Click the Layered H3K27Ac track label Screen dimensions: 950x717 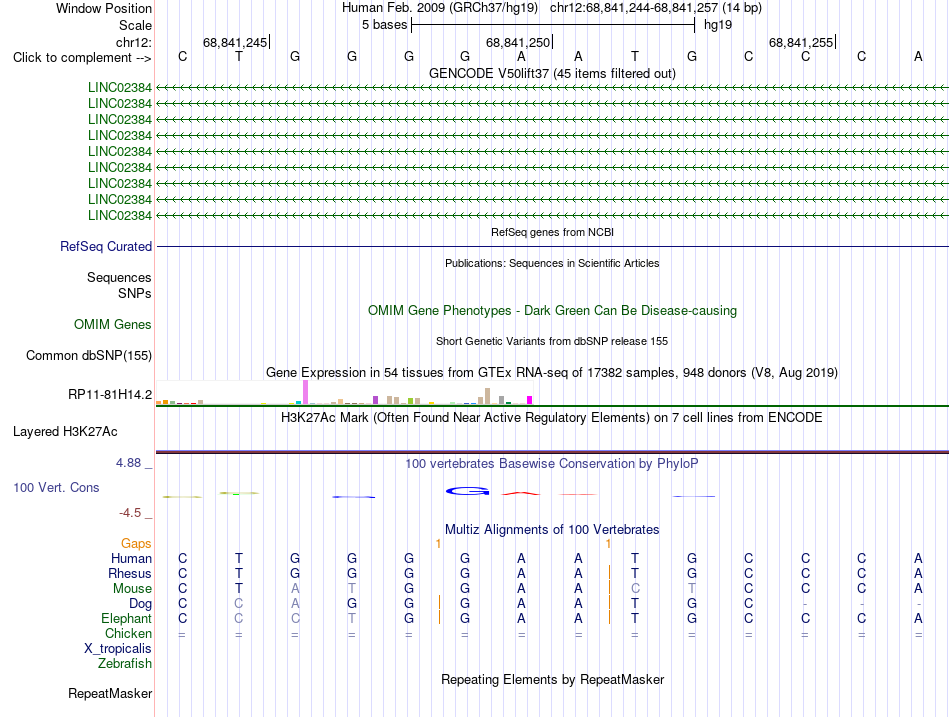65,432
